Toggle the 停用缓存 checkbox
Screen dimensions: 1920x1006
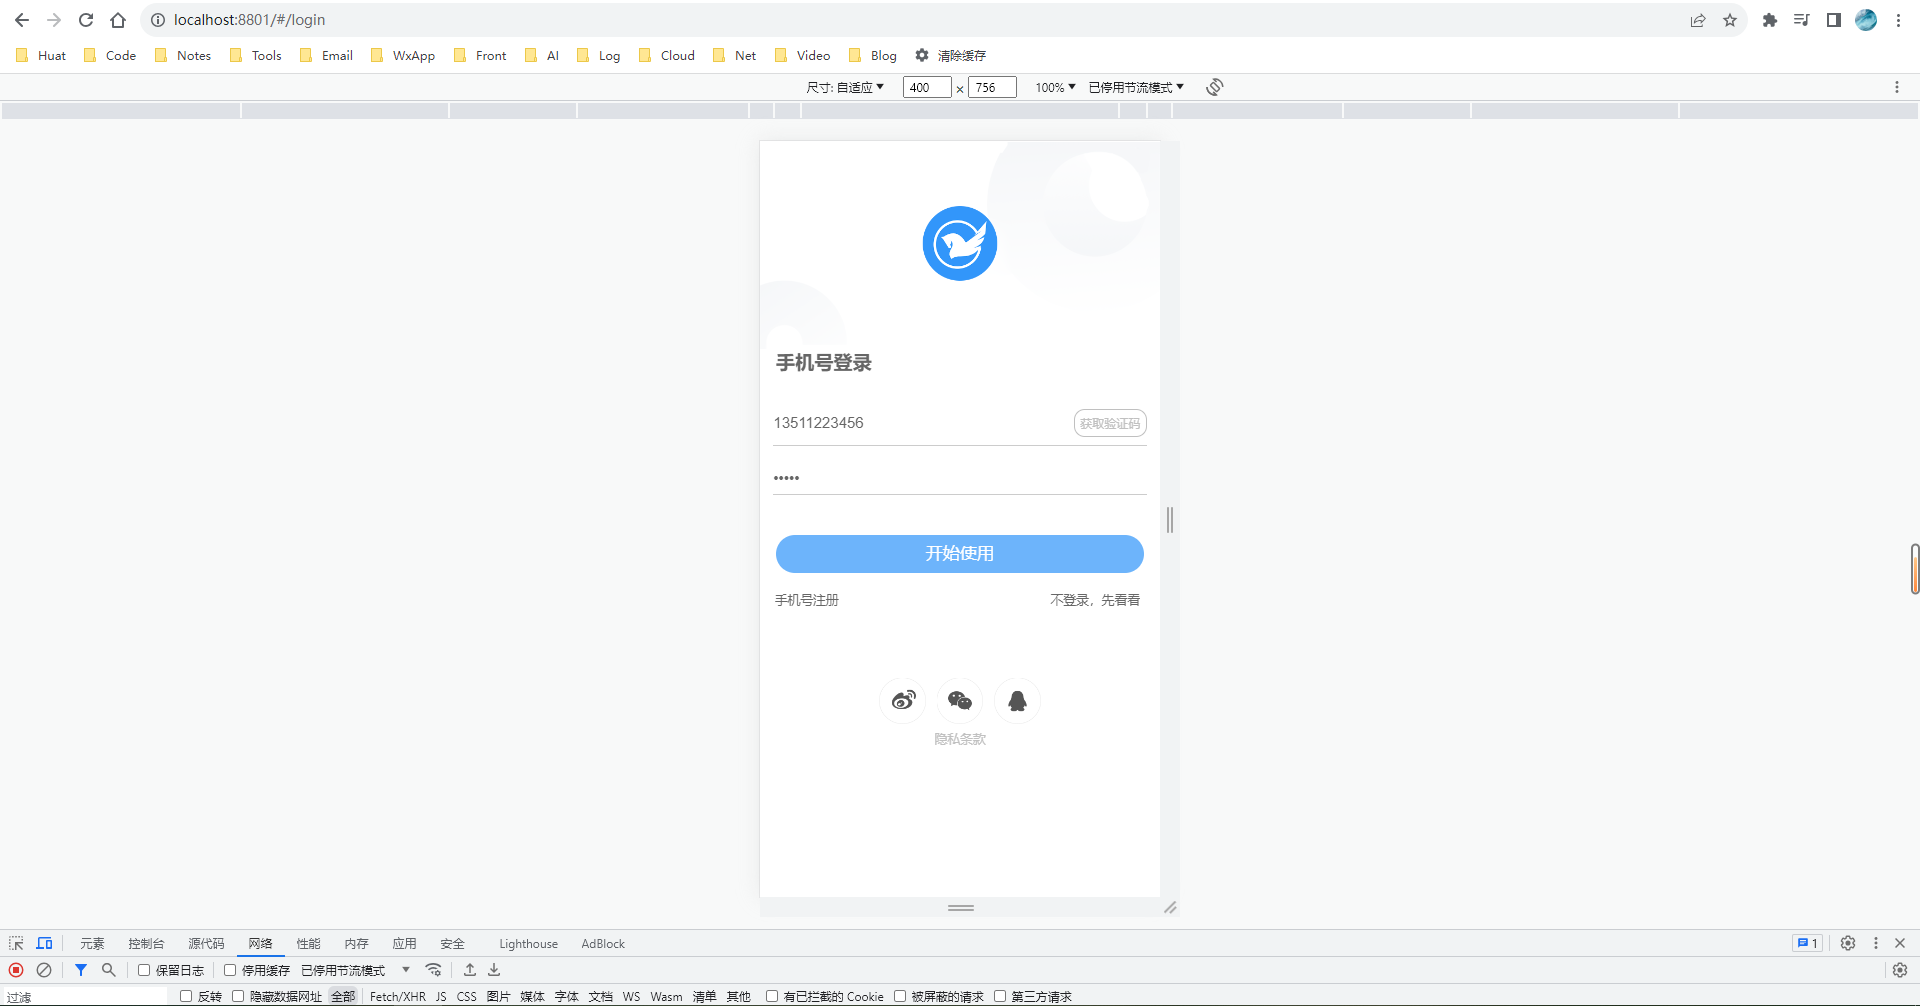point(230,970)
